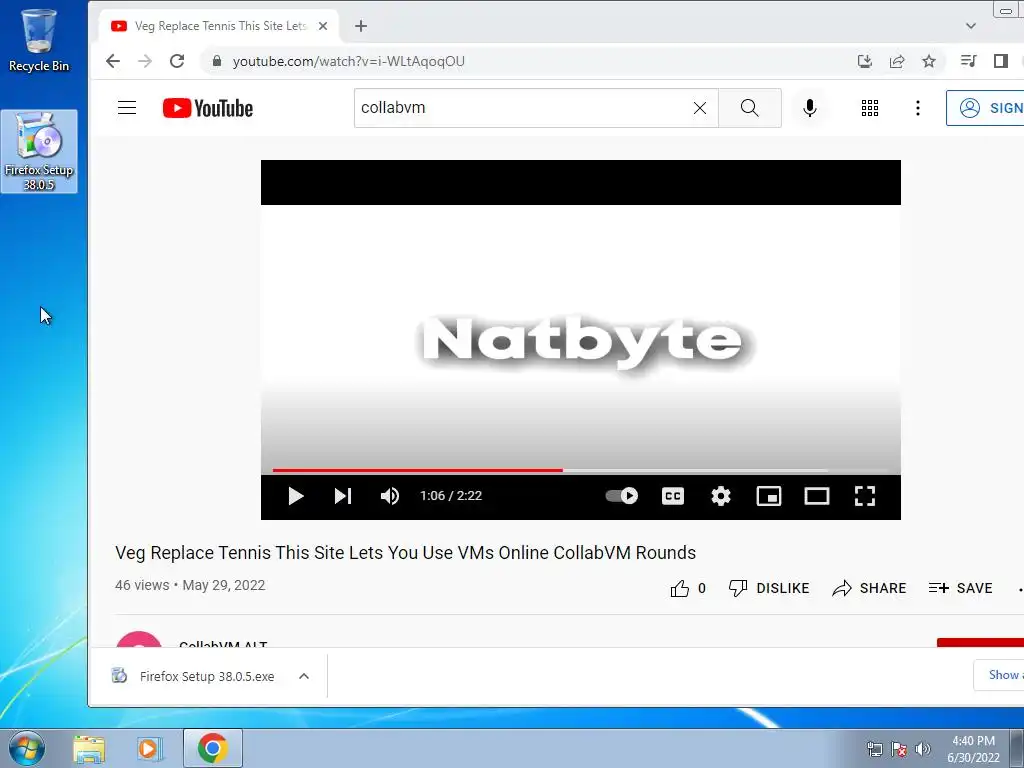Open YouTube guide hamburger menu
1024x768 pixels.
pyautogui.click(x=127, y=108)
